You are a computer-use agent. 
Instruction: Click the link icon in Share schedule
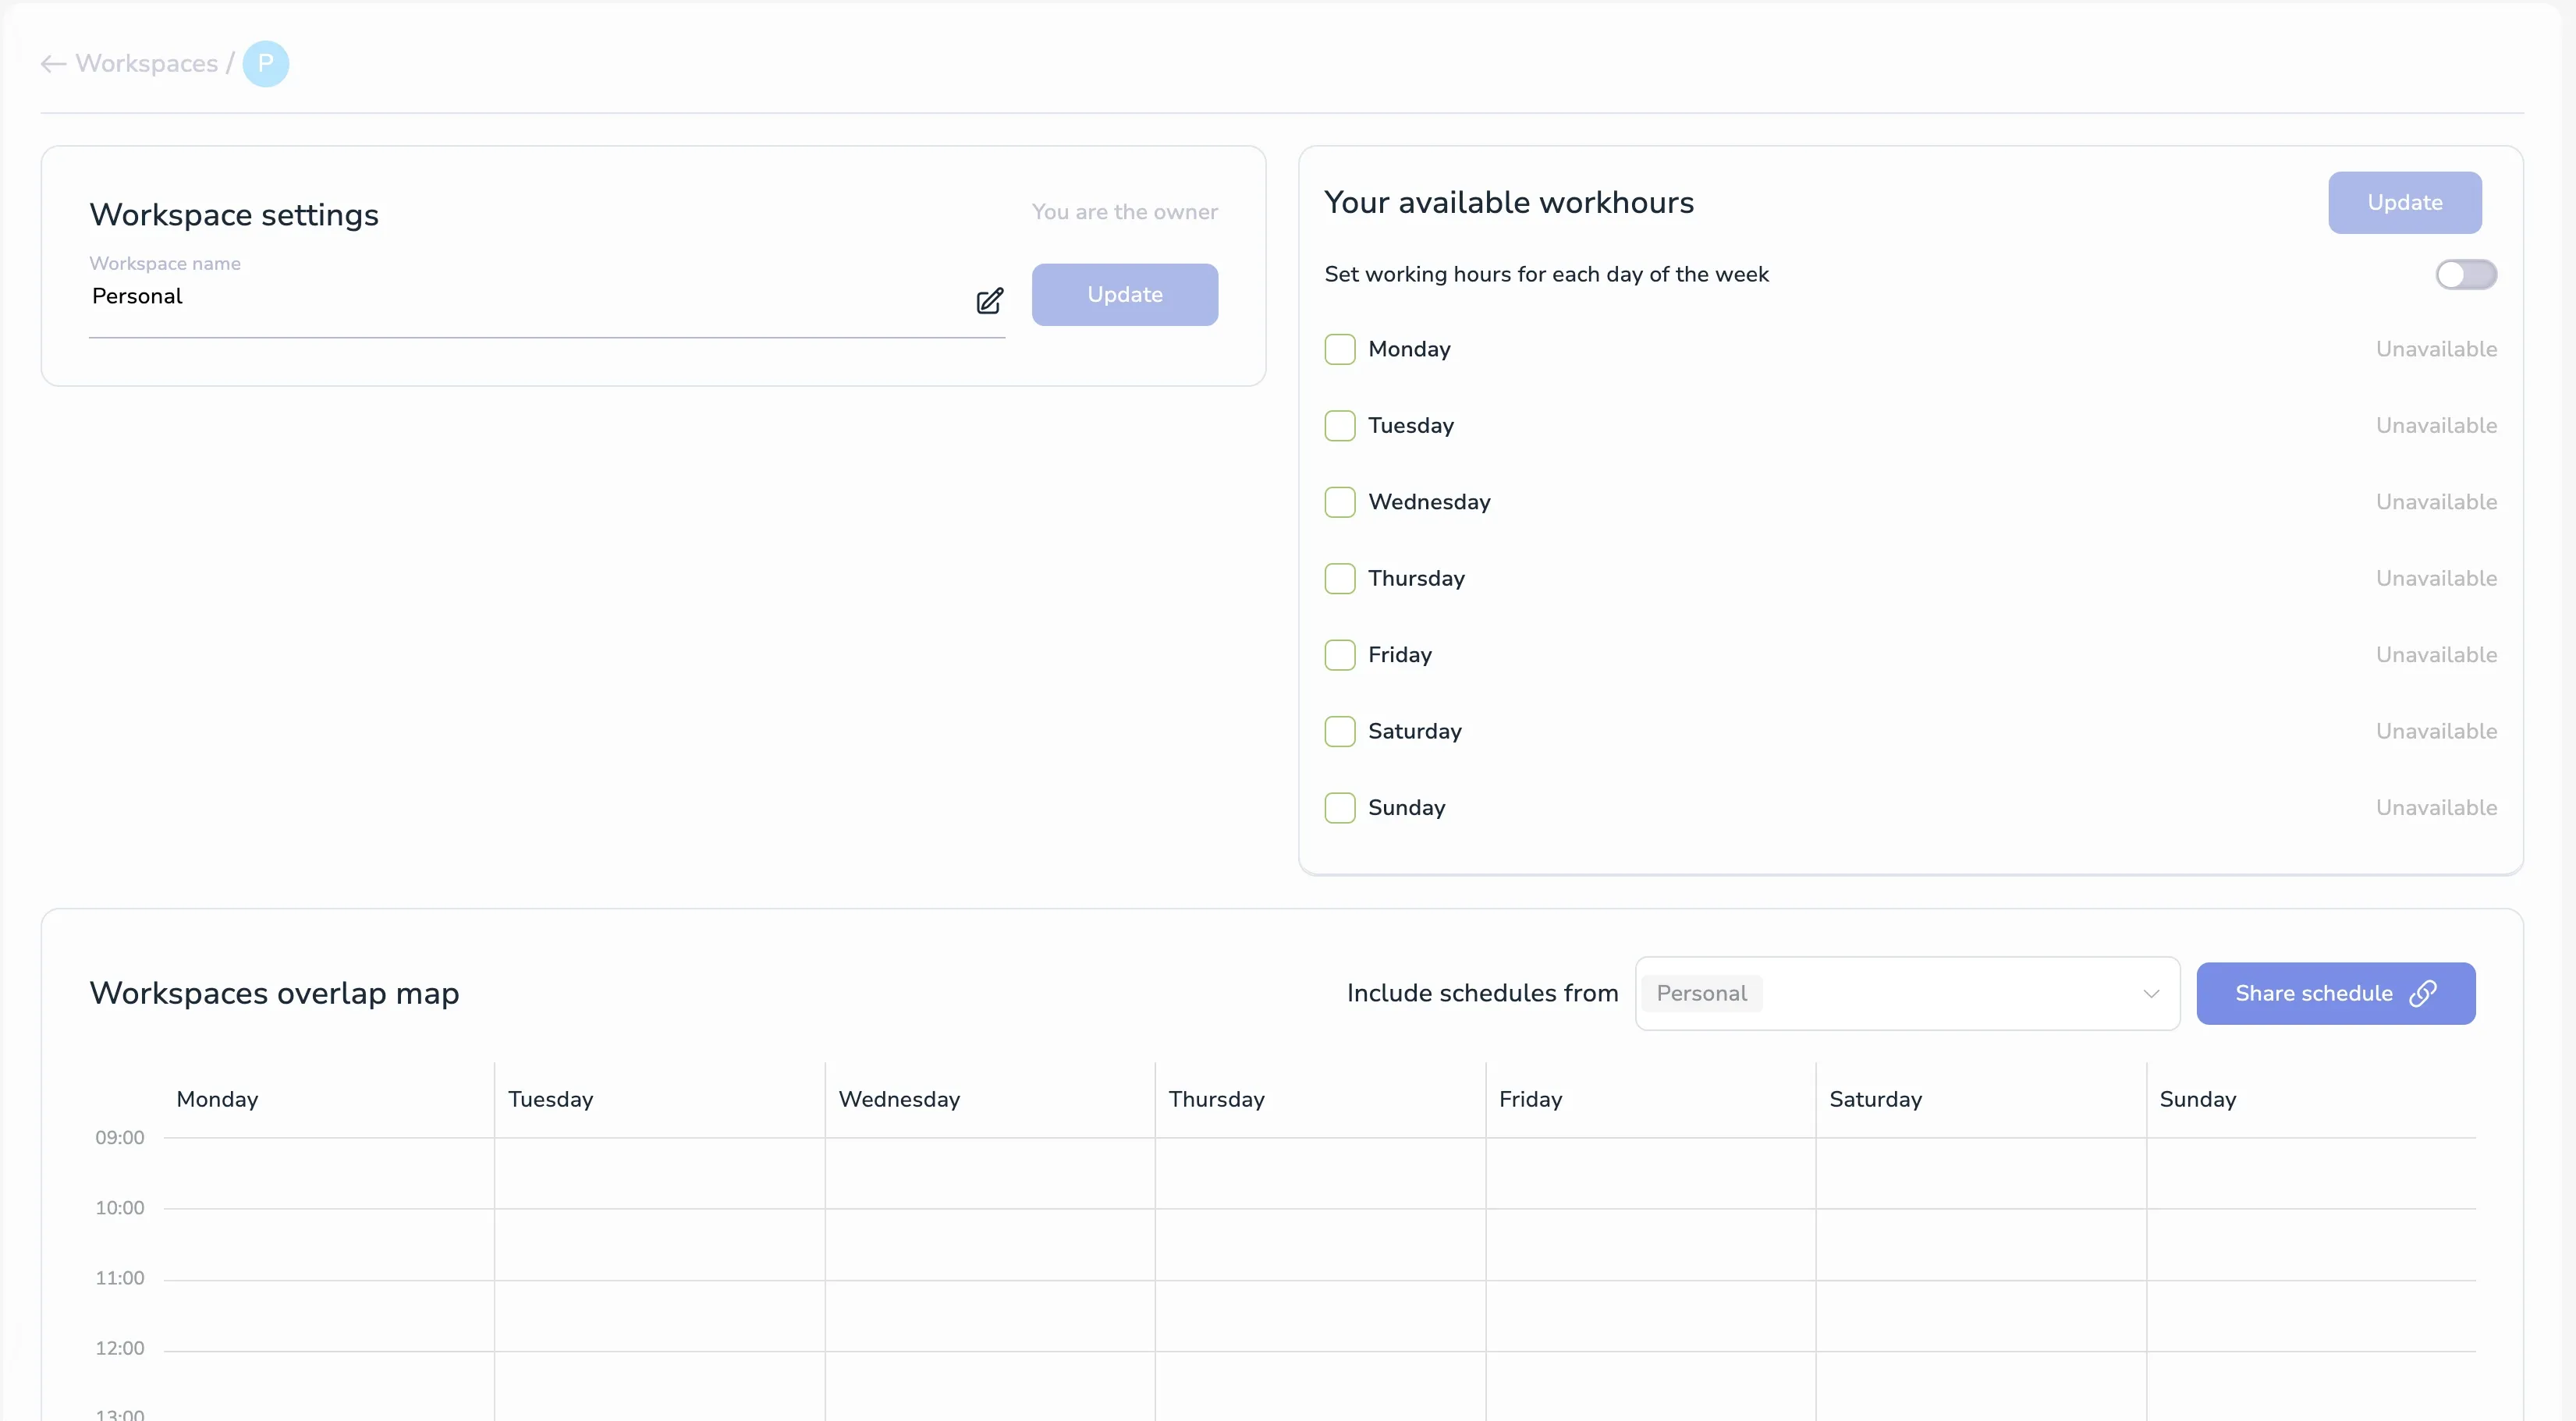2423,993
